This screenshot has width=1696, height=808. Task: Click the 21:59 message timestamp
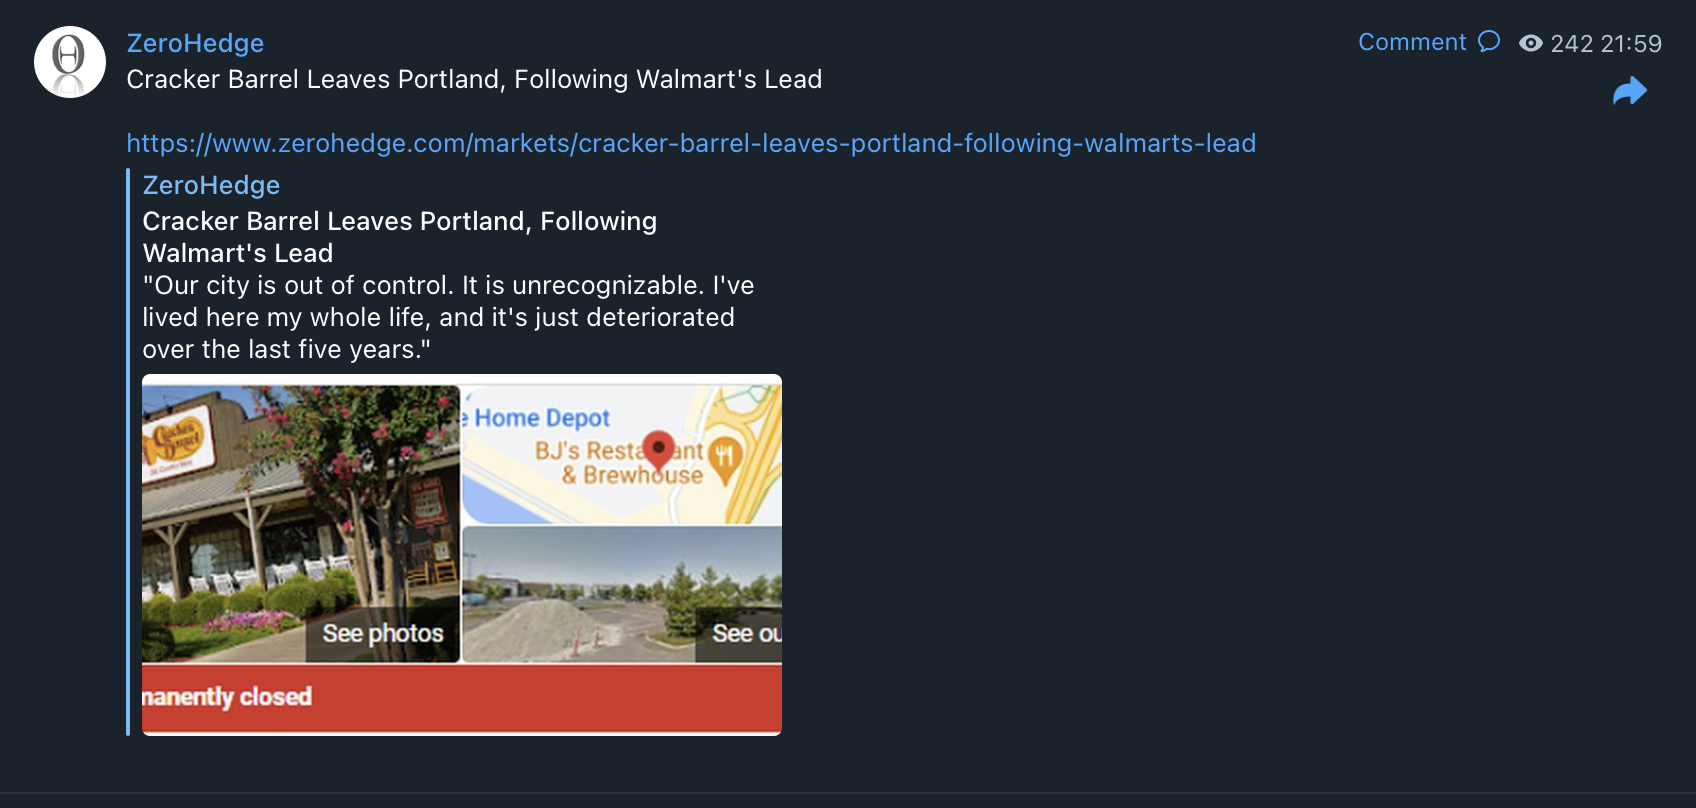[x=1631, y=44]
